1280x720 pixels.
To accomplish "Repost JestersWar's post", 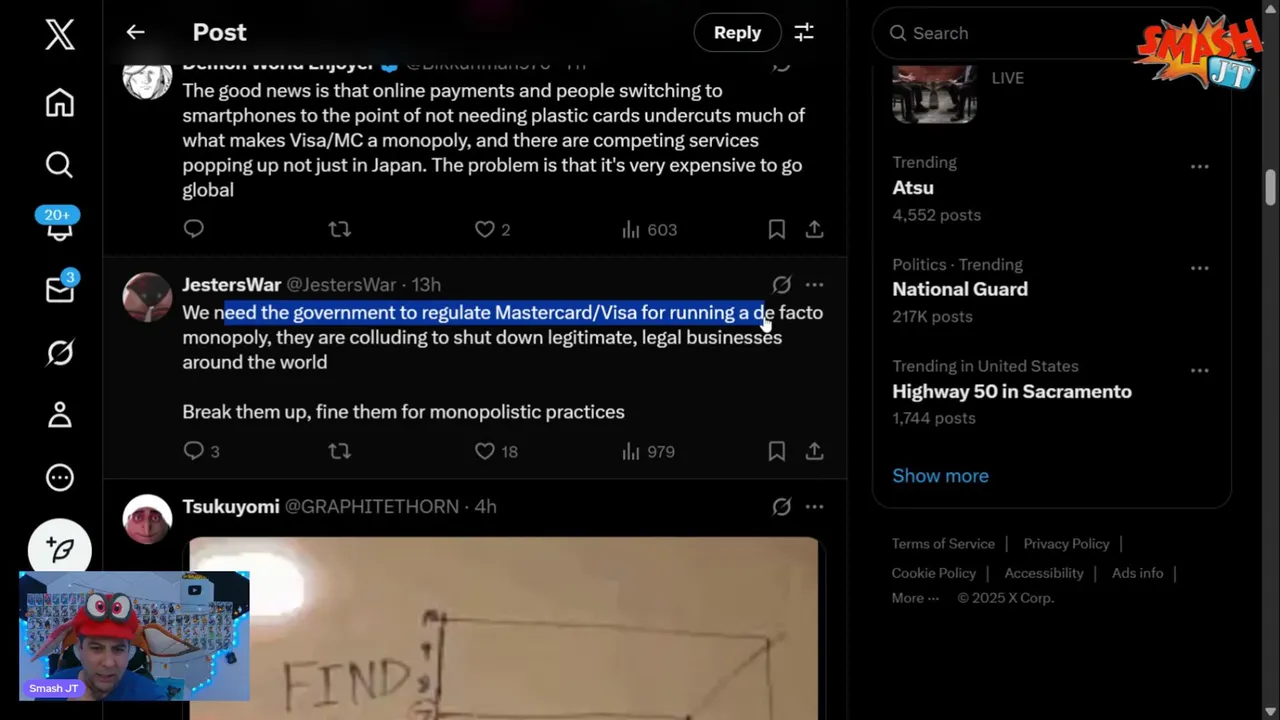I will 340,452.
